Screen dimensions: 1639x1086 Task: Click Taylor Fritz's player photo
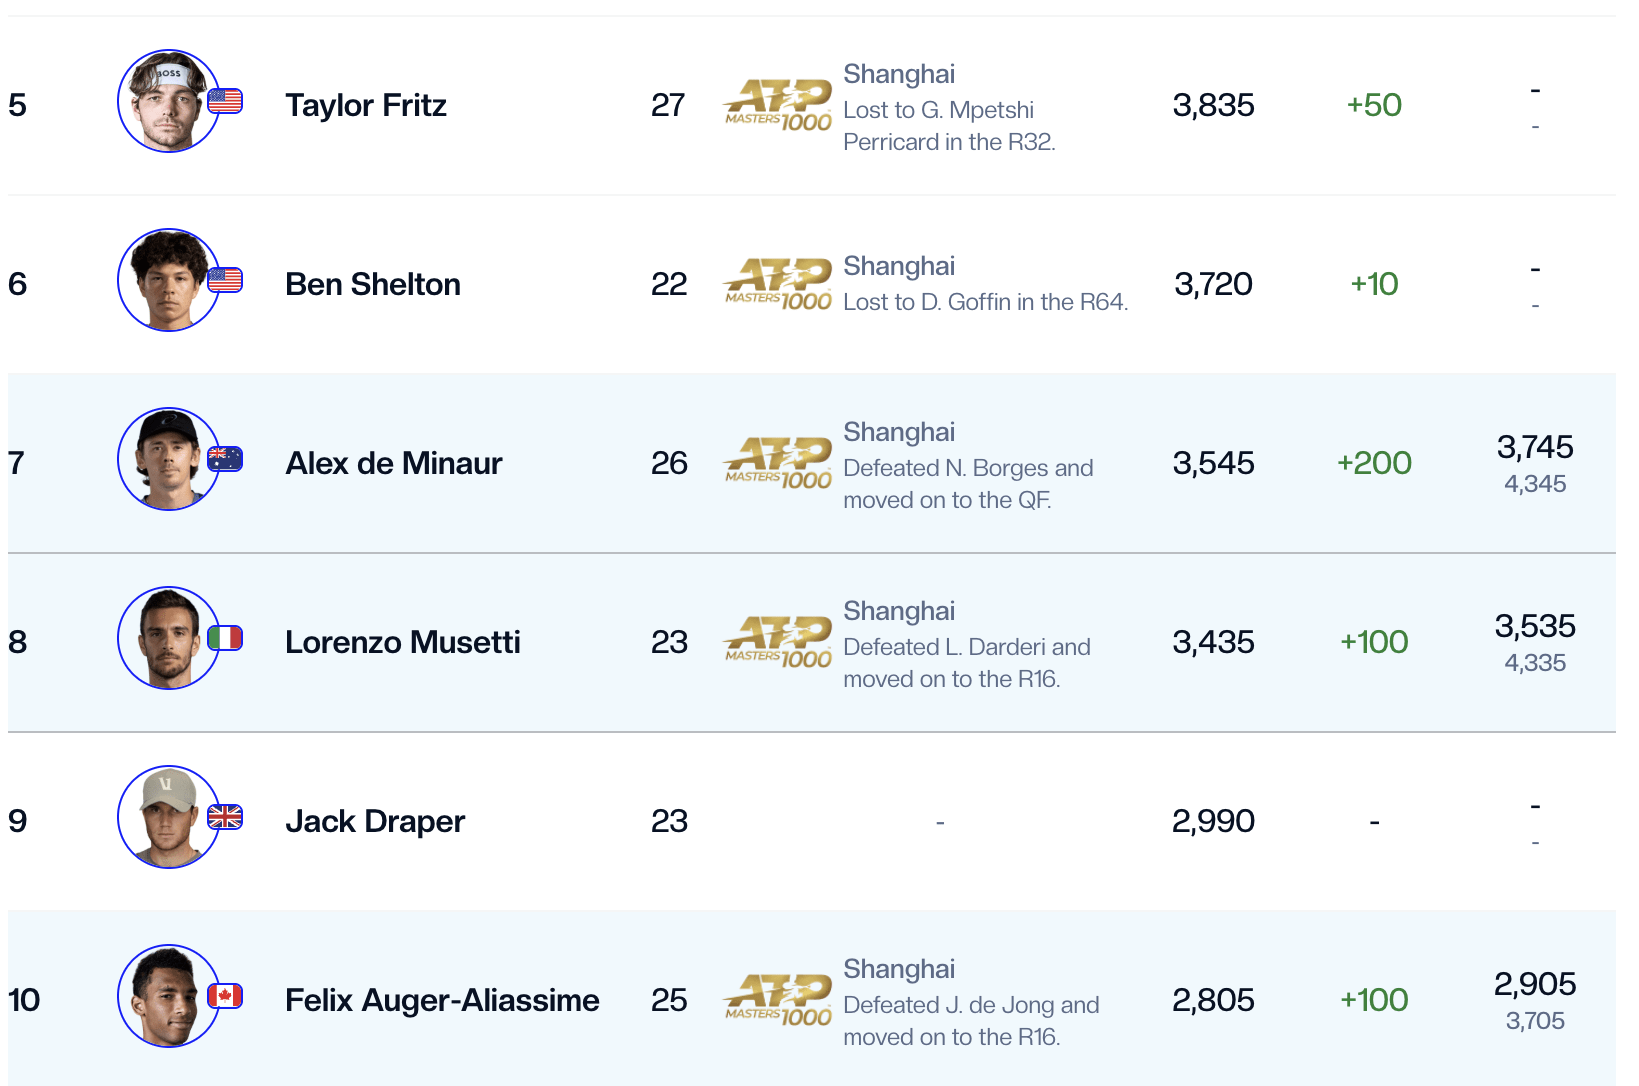pos(168,102)
